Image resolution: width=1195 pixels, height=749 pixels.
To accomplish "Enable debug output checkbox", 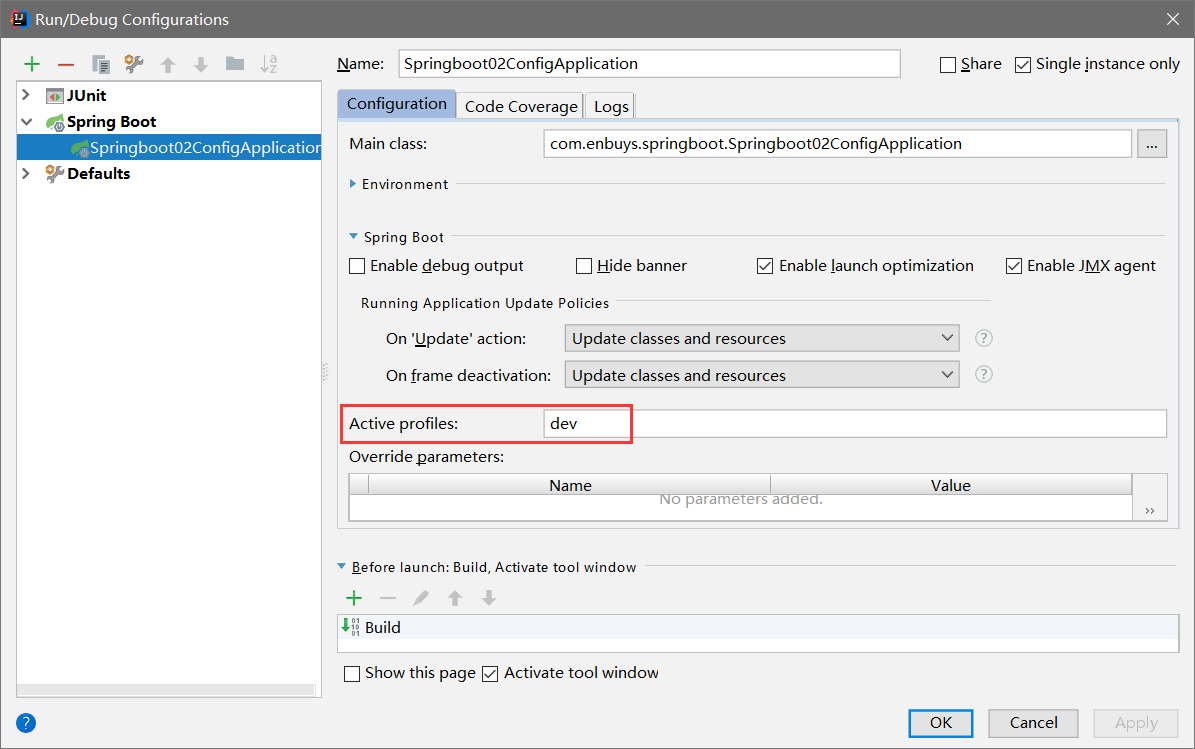I will [357, 266].
